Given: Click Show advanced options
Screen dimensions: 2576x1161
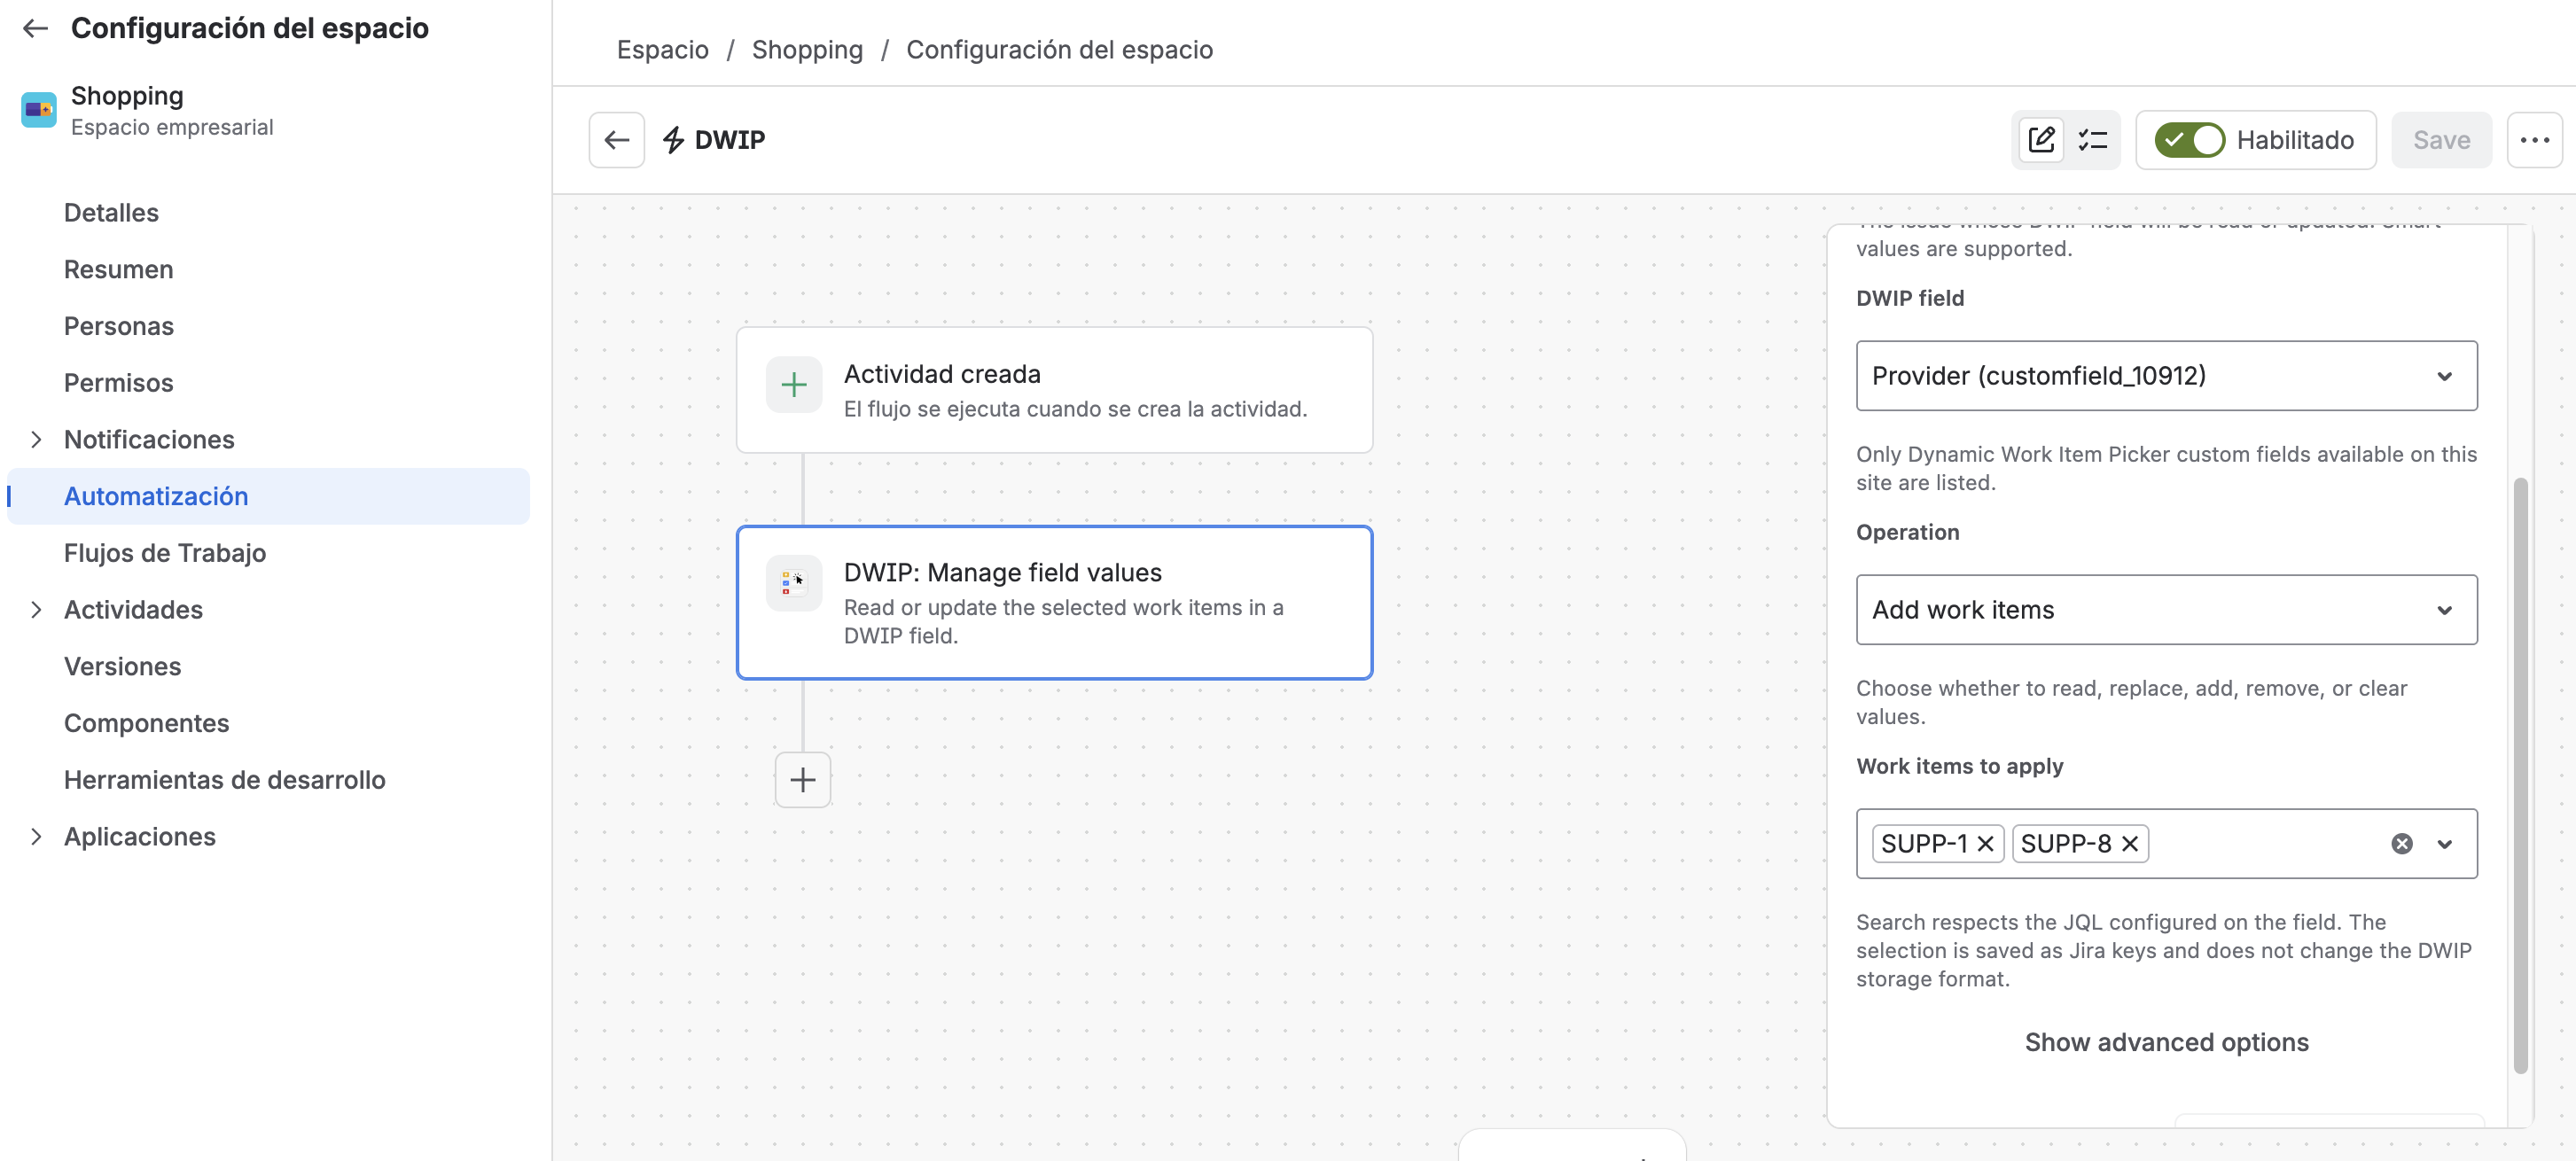Looking at the screenshot, I should click(2166, 1042).
